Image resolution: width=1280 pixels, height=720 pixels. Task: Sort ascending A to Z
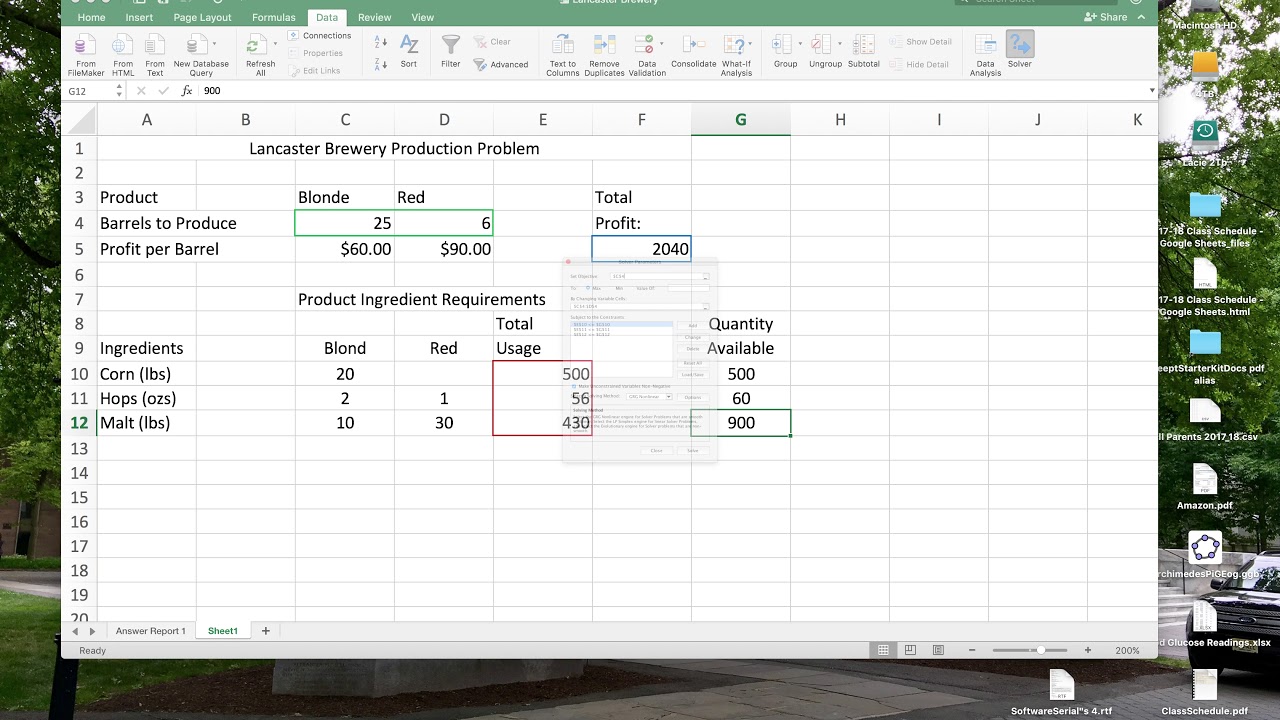pyautogui.click(x=381, y=42)
